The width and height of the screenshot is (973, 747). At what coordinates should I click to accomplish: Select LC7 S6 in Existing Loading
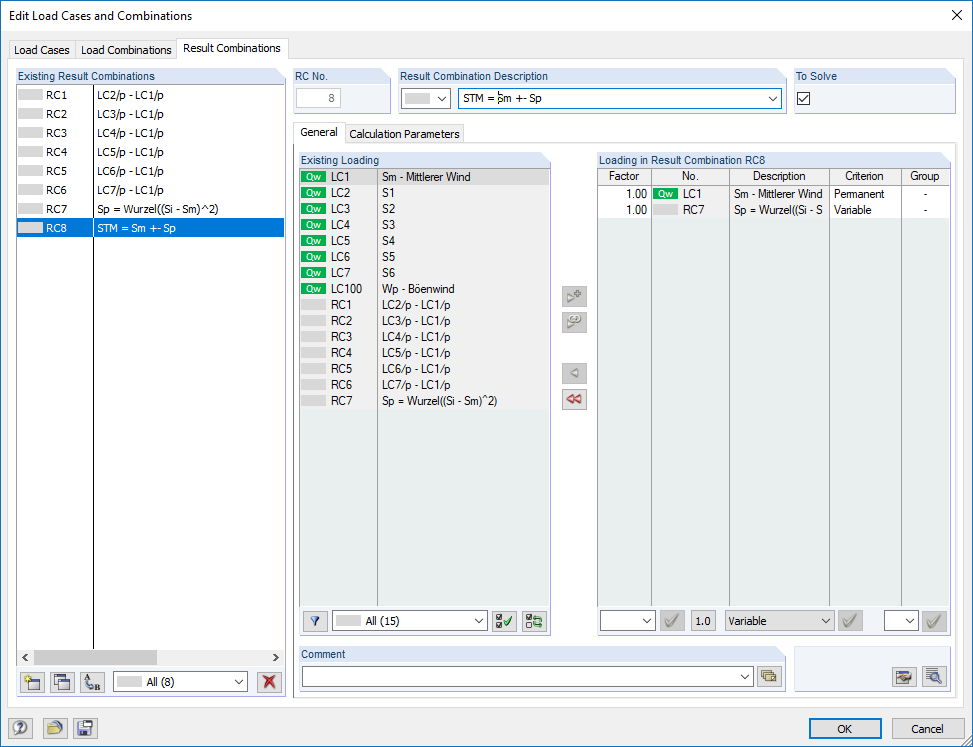(x=424, y=273)
